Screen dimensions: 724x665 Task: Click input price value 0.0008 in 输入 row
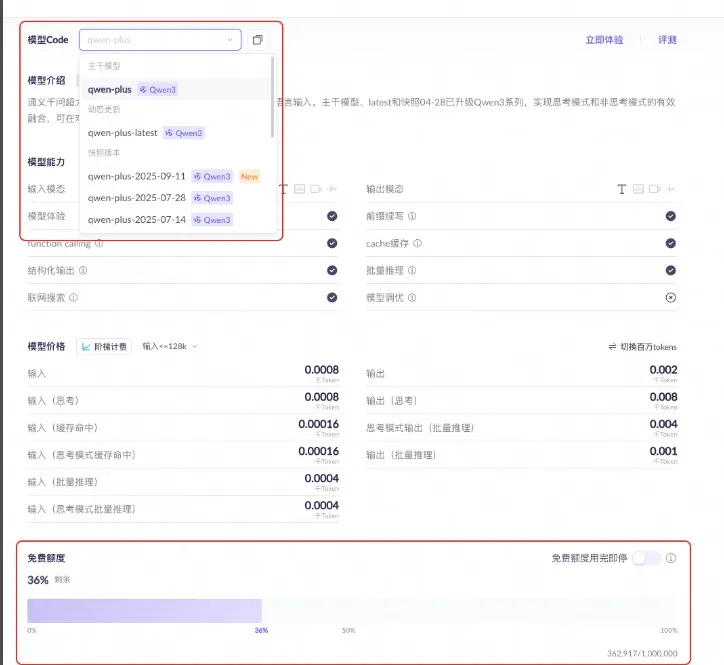(321, 370)
